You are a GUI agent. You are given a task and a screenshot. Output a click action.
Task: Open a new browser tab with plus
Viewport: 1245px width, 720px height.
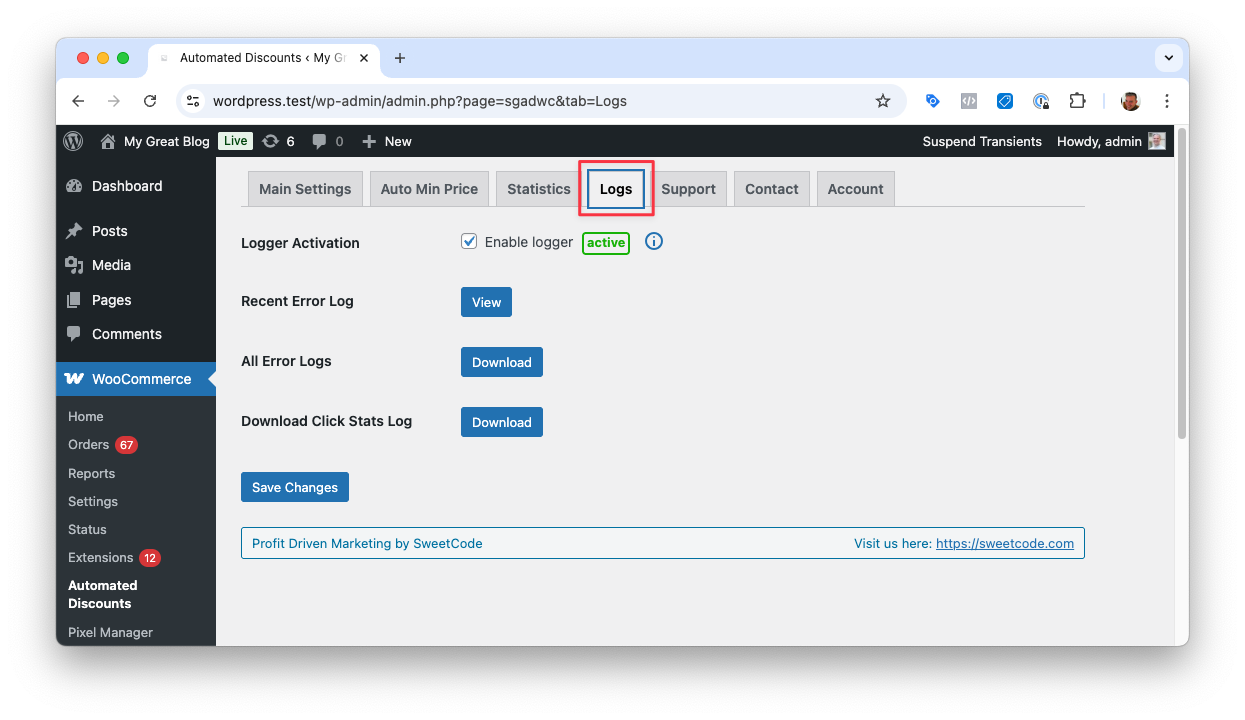pyautogui.click(x=400, y=58)
